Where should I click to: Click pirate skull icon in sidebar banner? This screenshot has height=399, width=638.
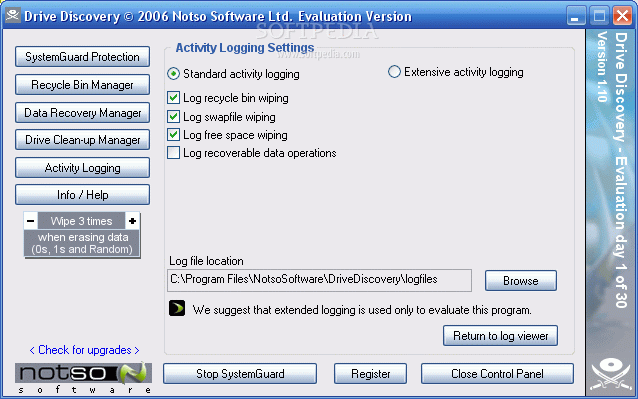tap(611, 374)
